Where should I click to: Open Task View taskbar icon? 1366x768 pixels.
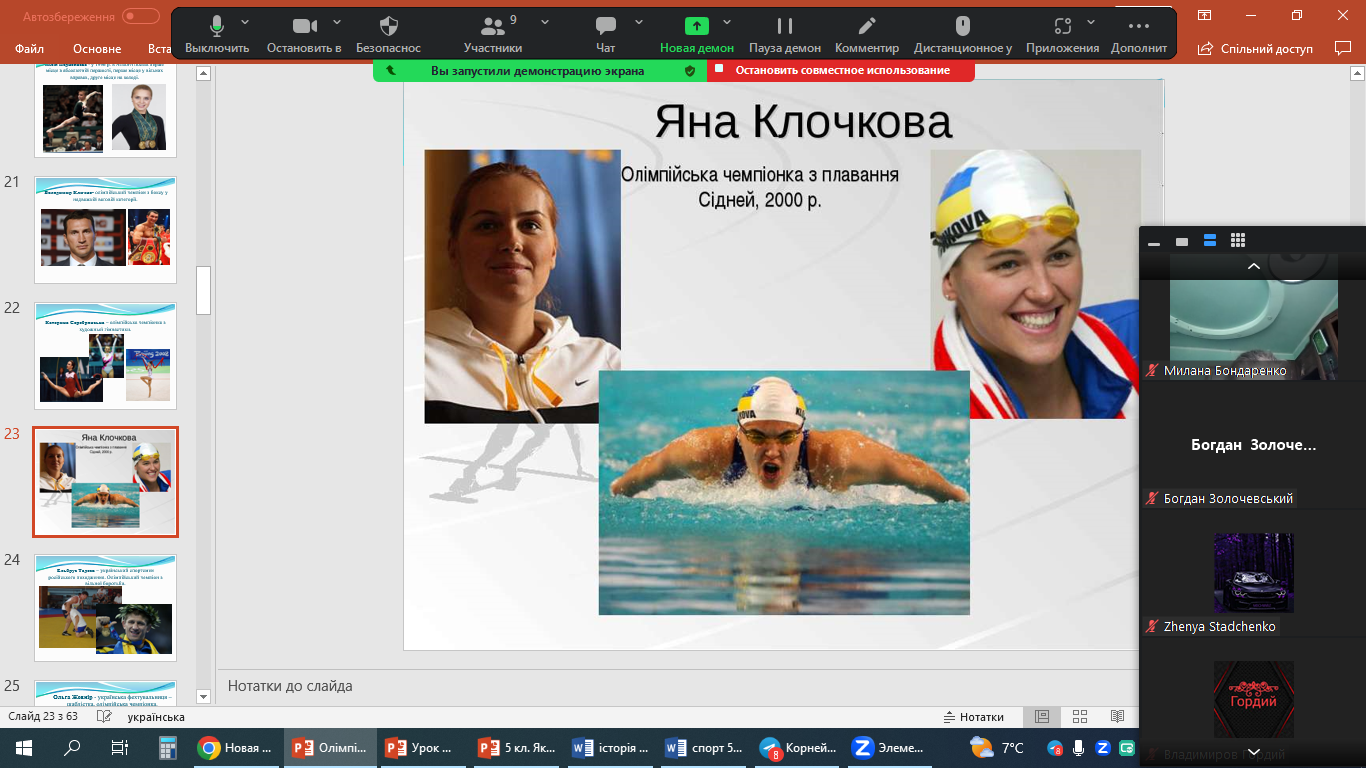tap(120, 747)
